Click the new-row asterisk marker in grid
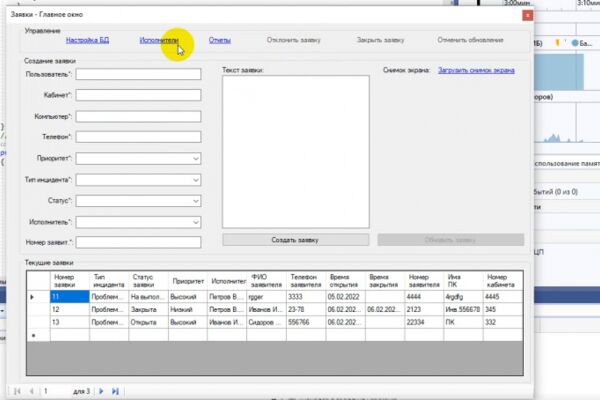Screen dimensions: 600x400 pyautogui.click(x=33, y=335)
